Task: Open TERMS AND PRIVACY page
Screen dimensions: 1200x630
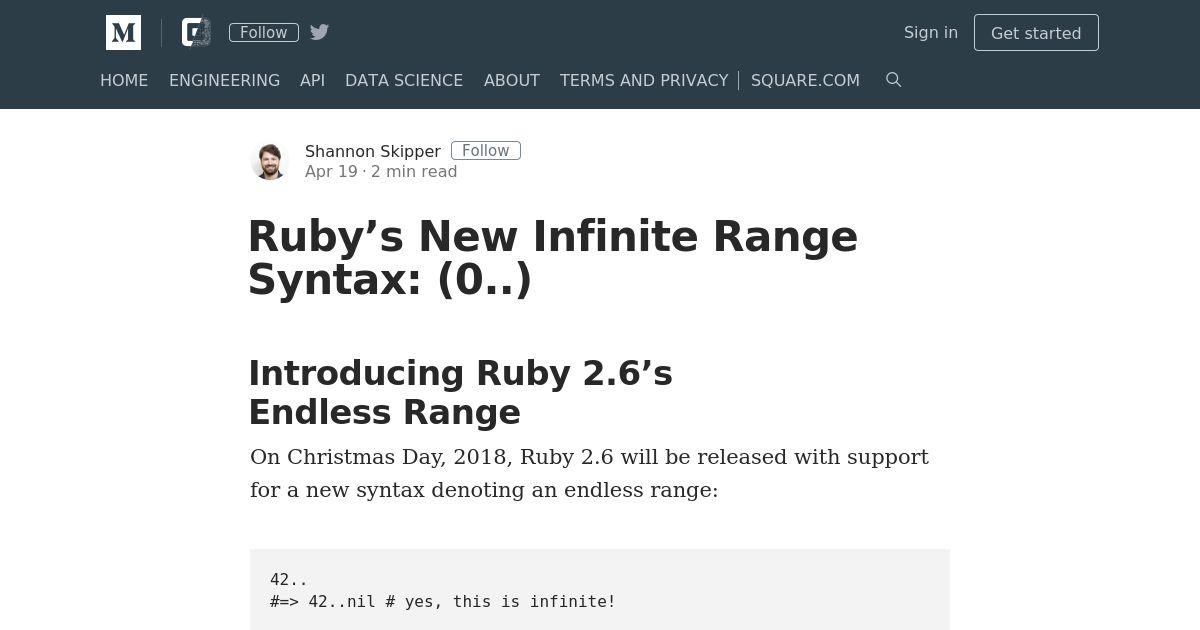Action: coord(644,80)
